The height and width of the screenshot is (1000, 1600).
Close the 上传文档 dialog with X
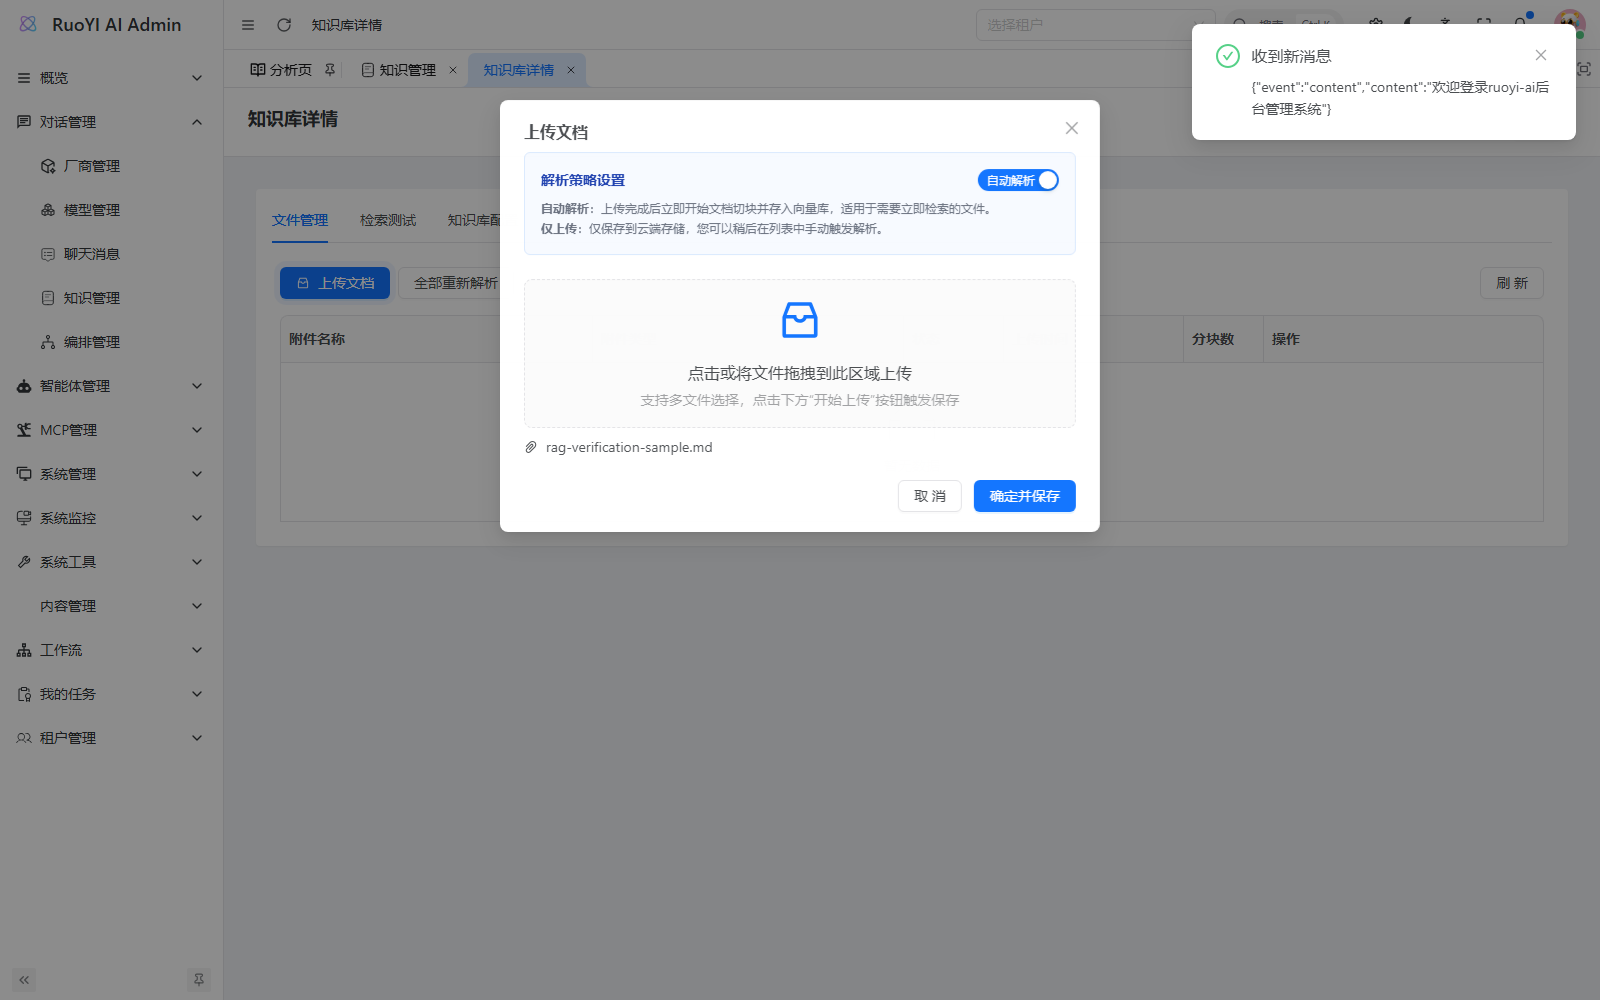pyautogui.click(x=1072, y=128)
